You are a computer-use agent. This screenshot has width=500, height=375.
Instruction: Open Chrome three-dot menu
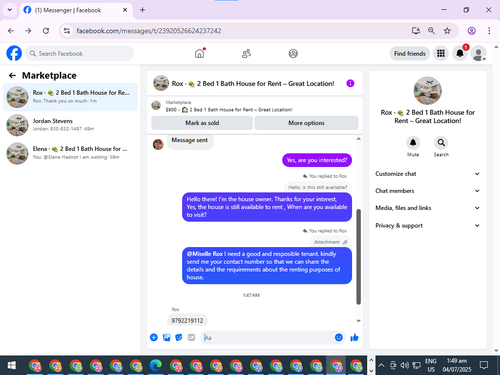pyautogui.click(x=489, y=31)
